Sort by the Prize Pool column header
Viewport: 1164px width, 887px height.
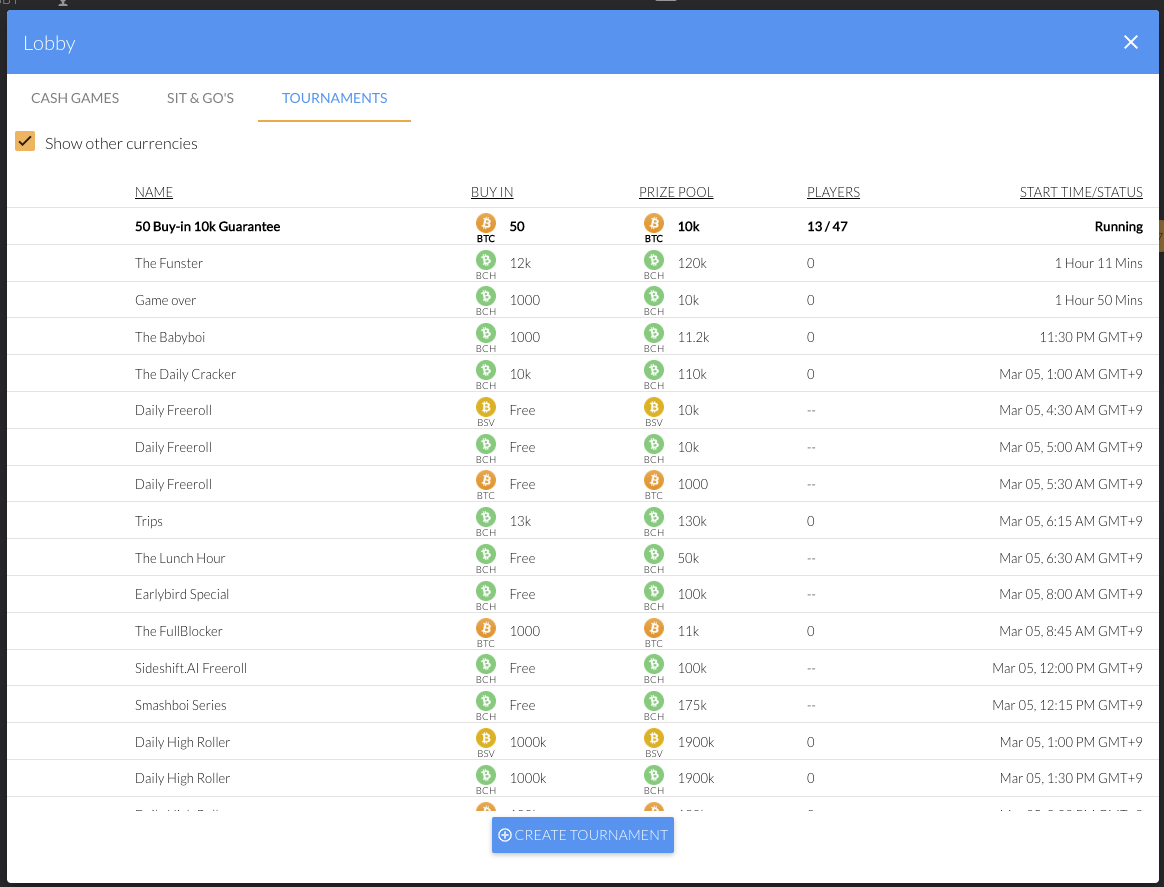[x=676, y=192]
